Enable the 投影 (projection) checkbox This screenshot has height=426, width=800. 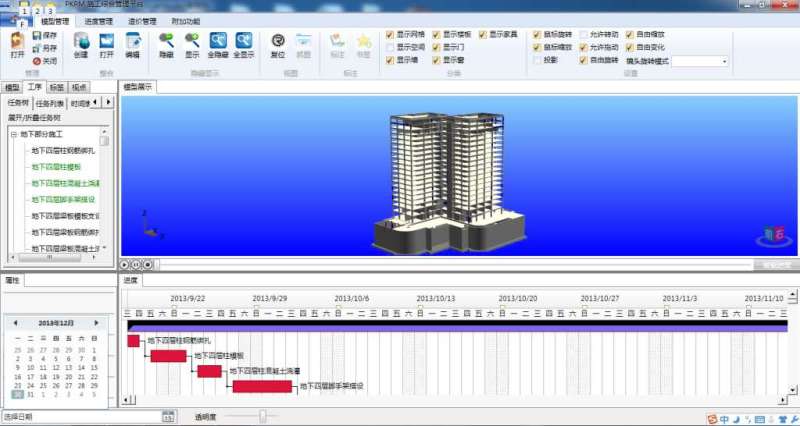click(537, 60)
